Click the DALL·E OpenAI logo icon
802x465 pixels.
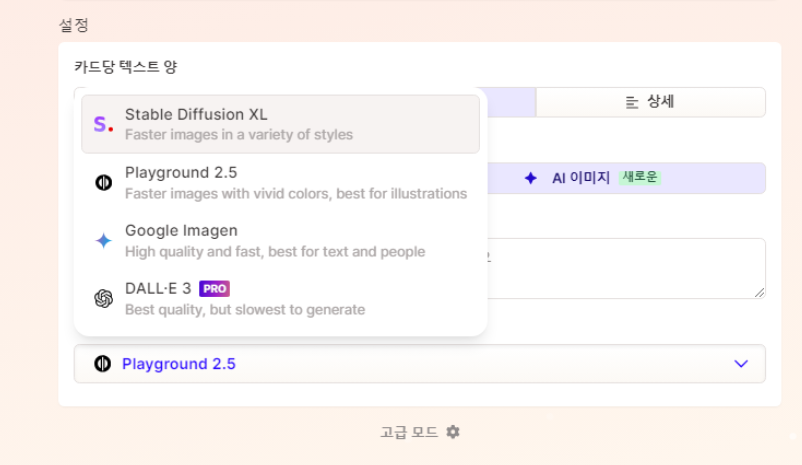pos(103,298)
